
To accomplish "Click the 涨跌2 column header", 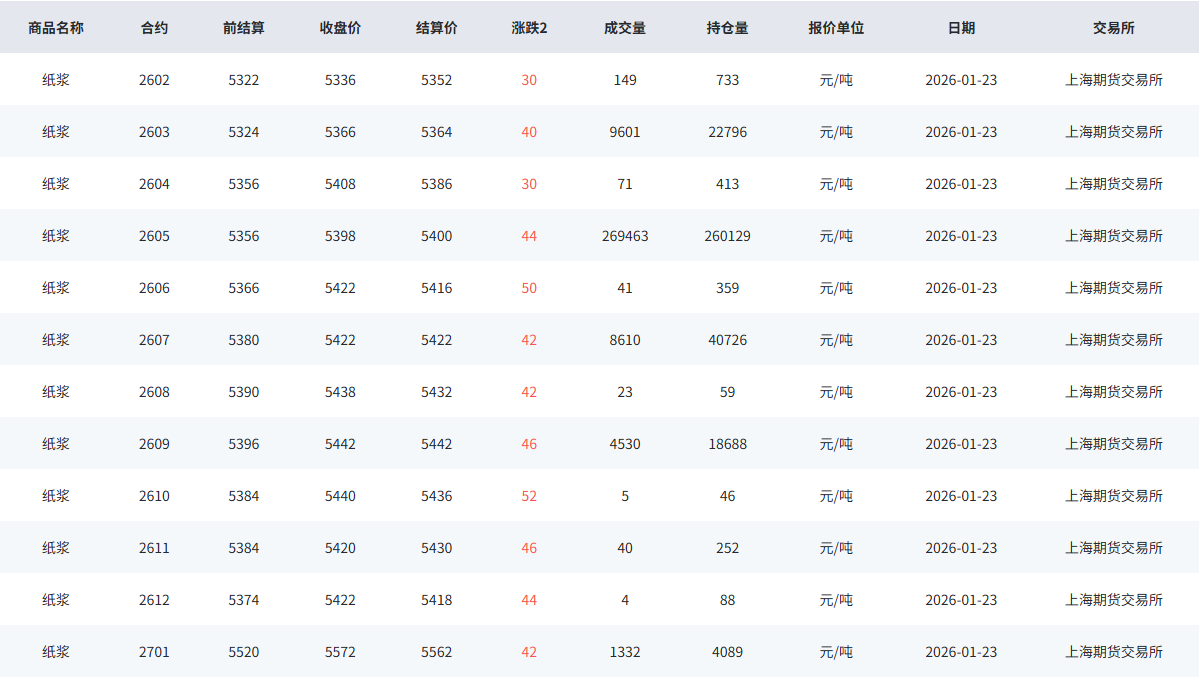I will (x=529, y=28).
